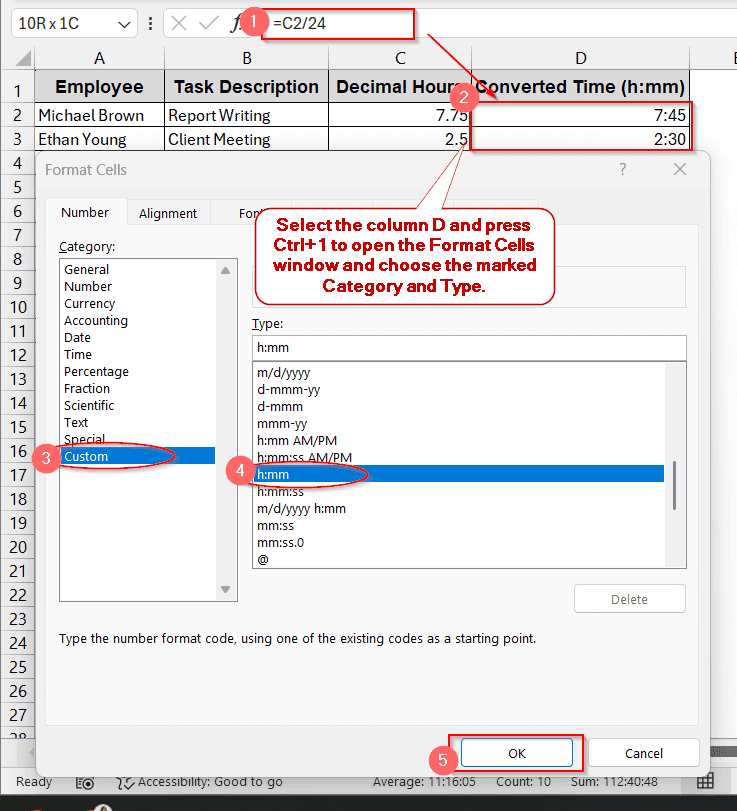Select column D header
Image resolution: width=737 pixels, height=811 pixels.
[x=581, y=58]
